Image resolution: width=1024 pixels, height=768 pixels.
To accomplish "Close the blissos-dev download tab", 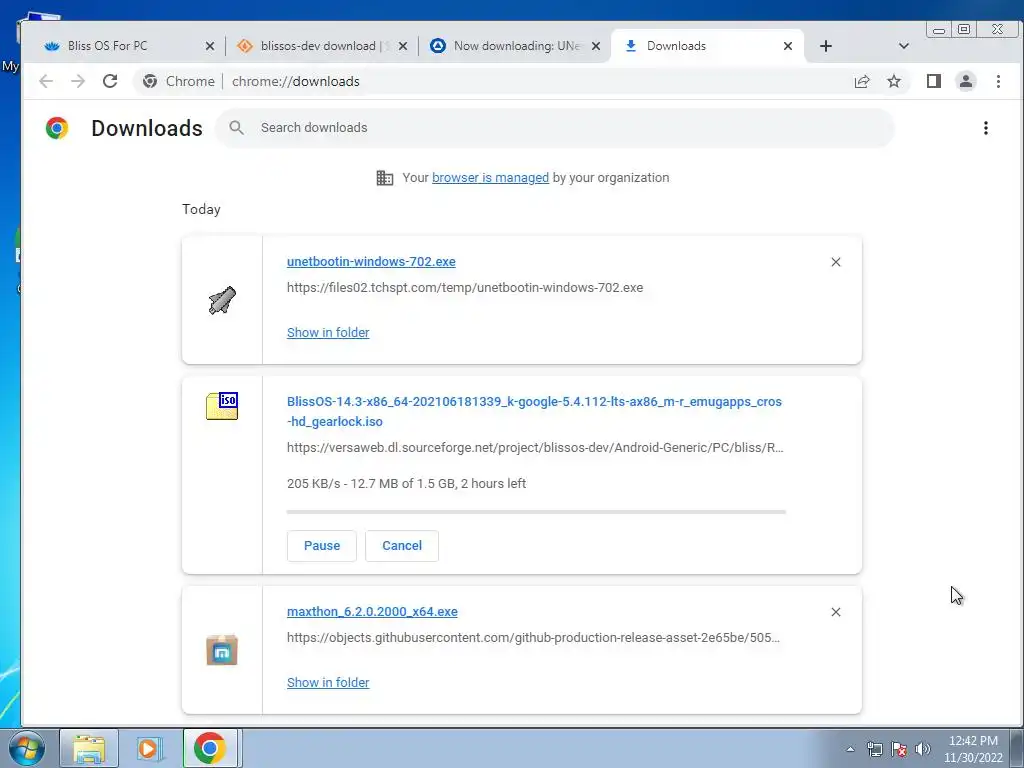I will pos(403,46).
